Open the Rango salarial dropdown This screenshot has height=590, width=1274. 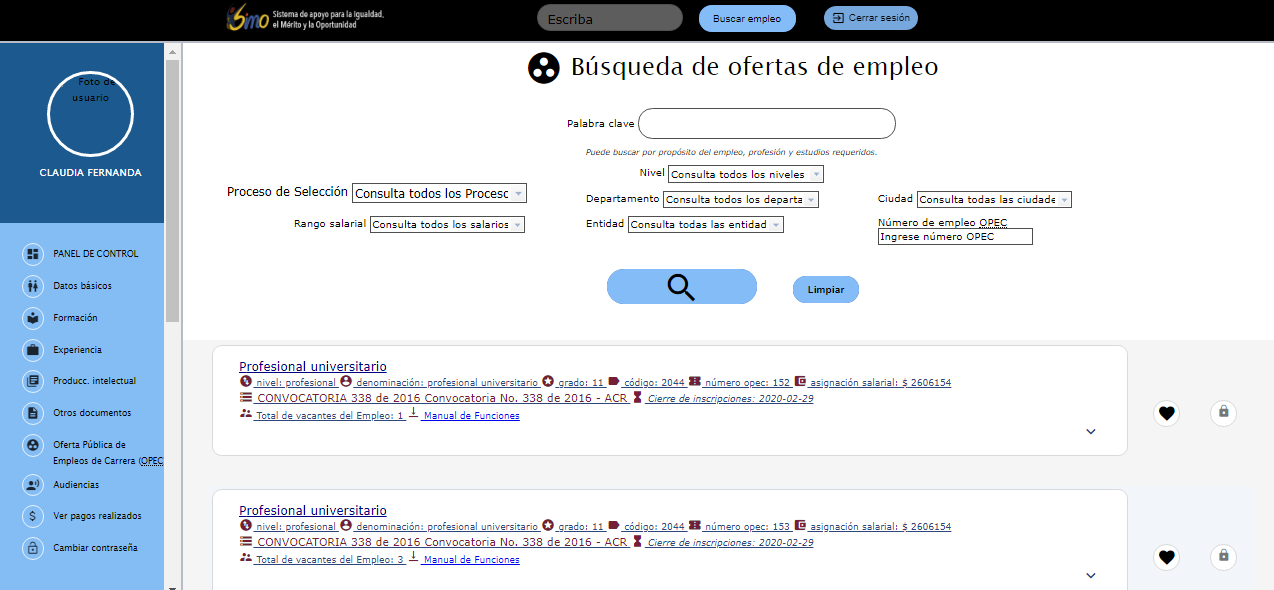tap(447, 225)
